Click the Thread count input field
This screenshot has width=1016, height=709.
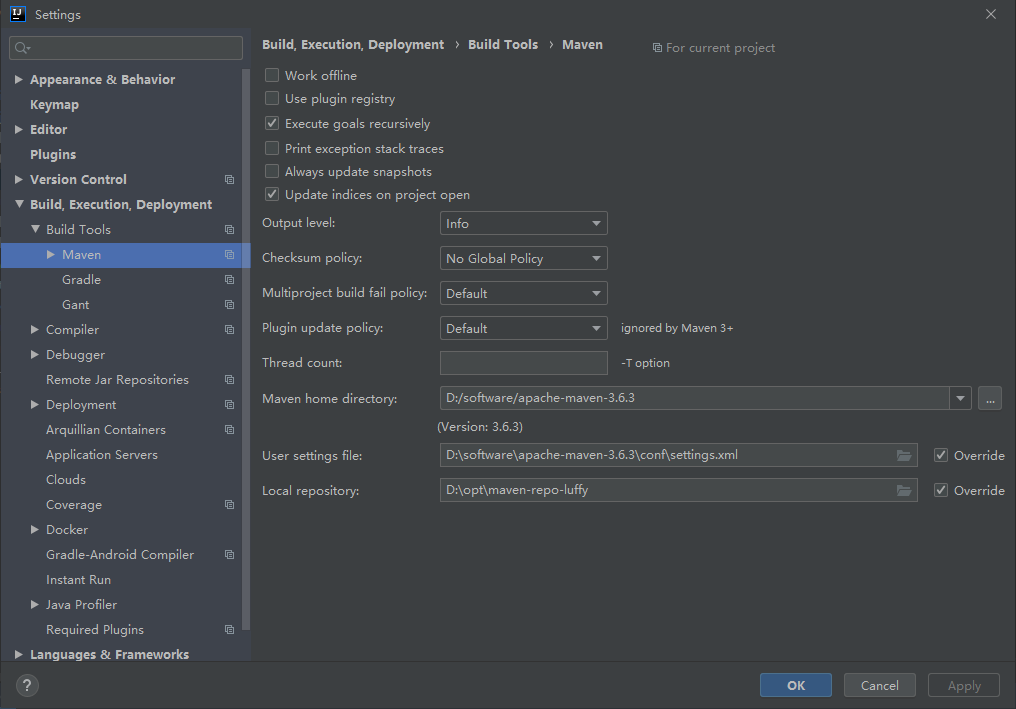[x=523, y=363]
